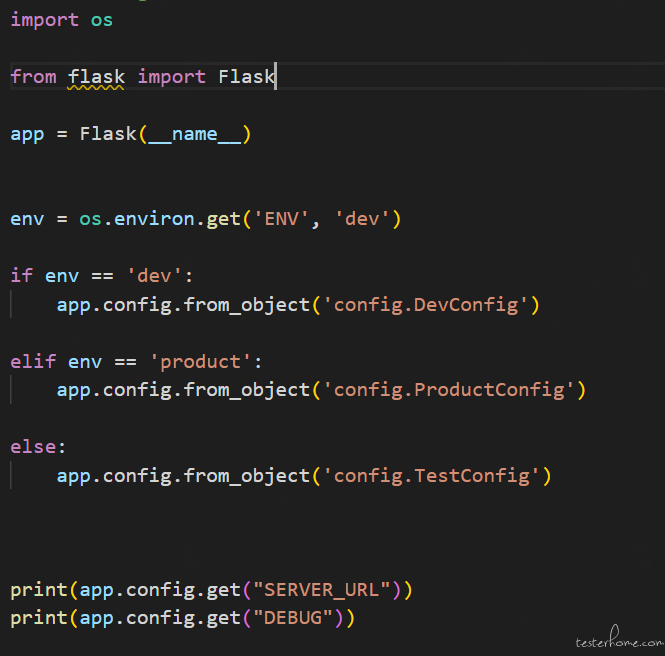
Task: Click the 'ENV' string literal
Action: [x=281, y=219]
